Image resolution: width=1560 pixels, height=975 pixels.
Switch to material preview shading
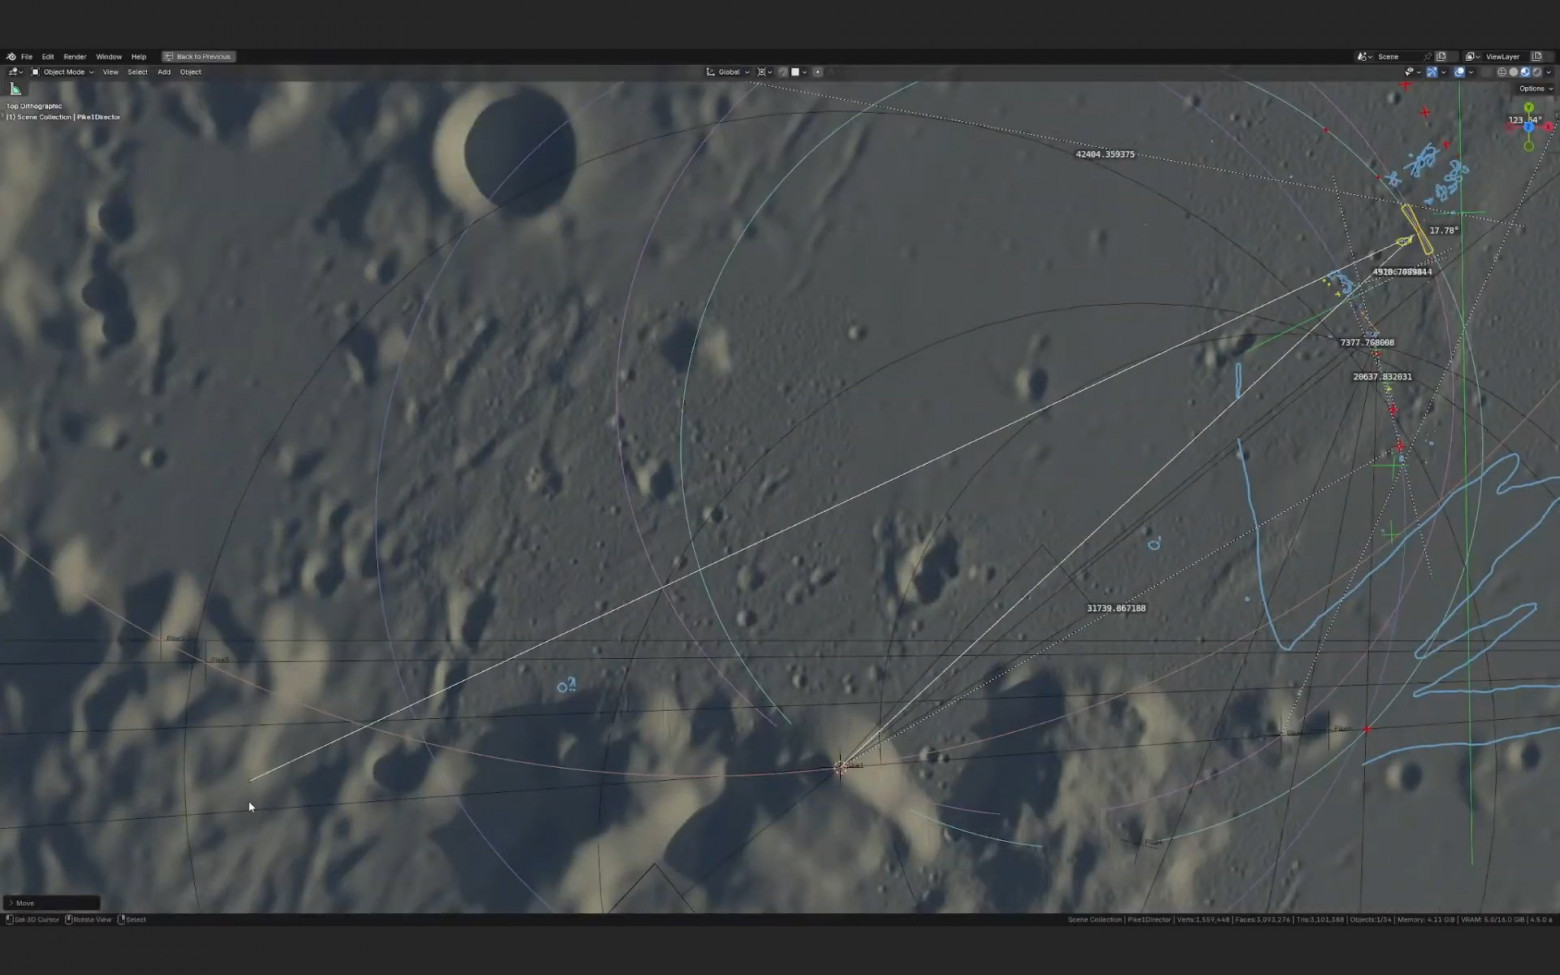tap(1526, 72)
